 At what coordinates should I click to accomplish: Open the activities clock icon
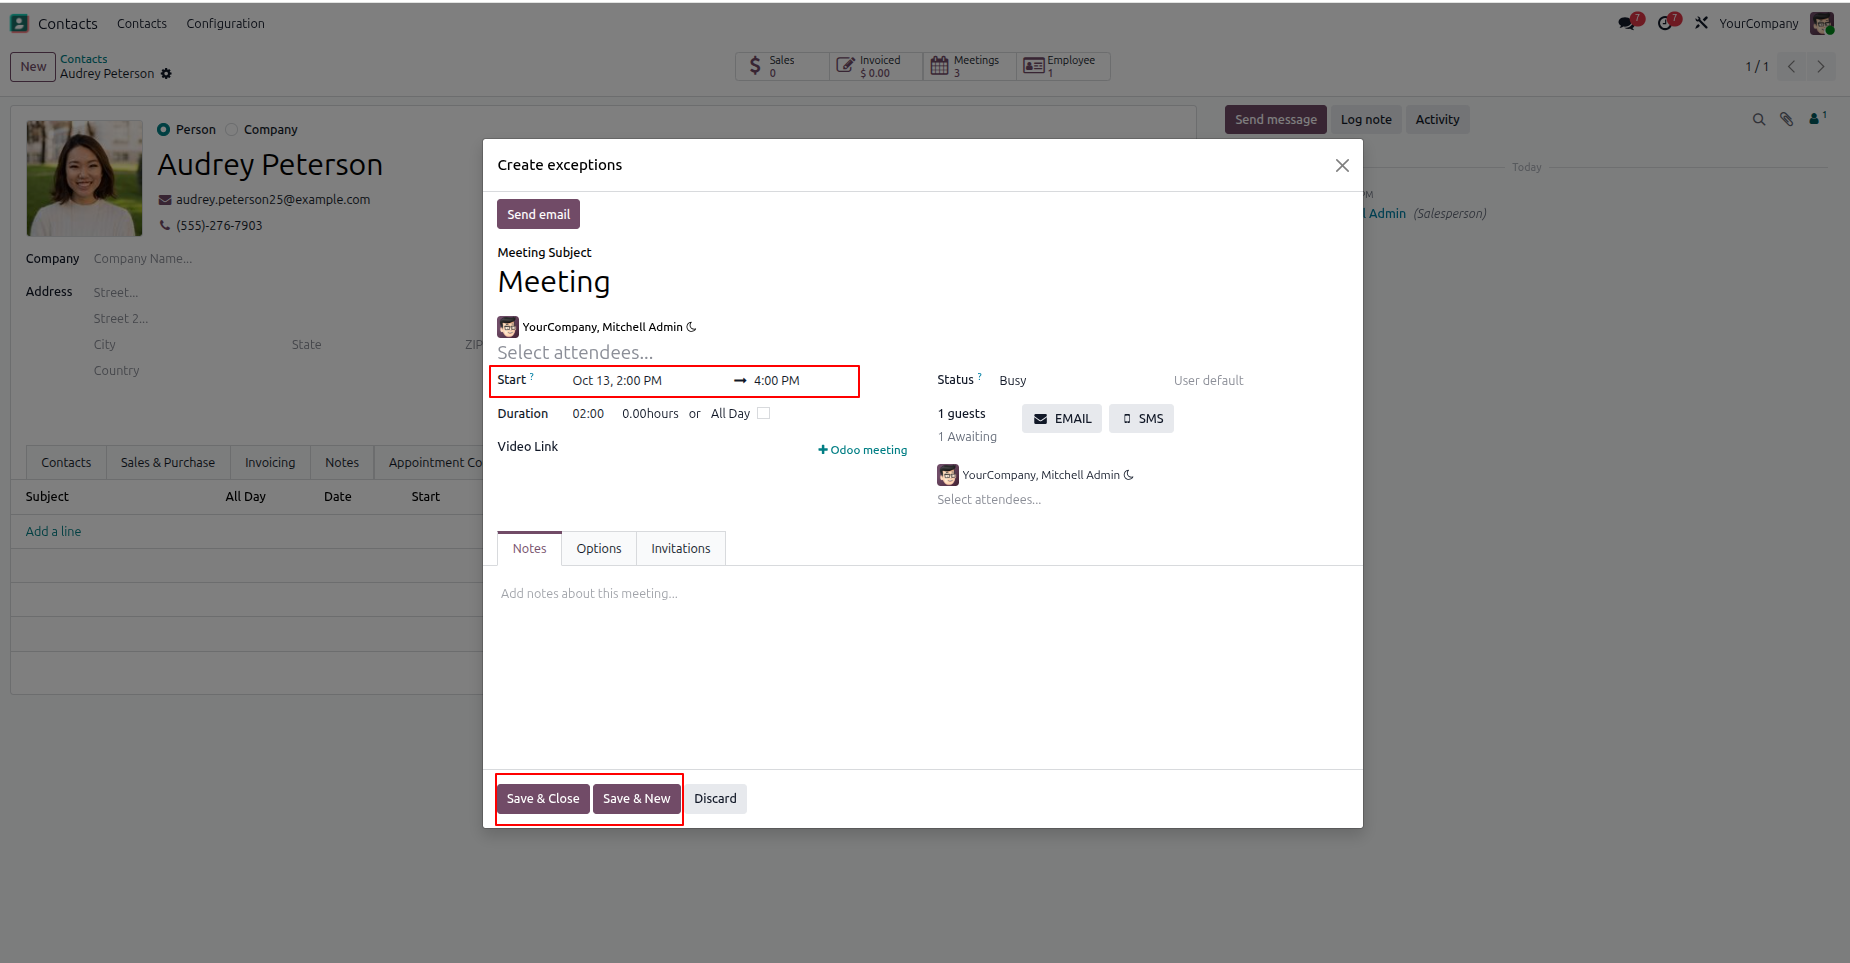1667,23
